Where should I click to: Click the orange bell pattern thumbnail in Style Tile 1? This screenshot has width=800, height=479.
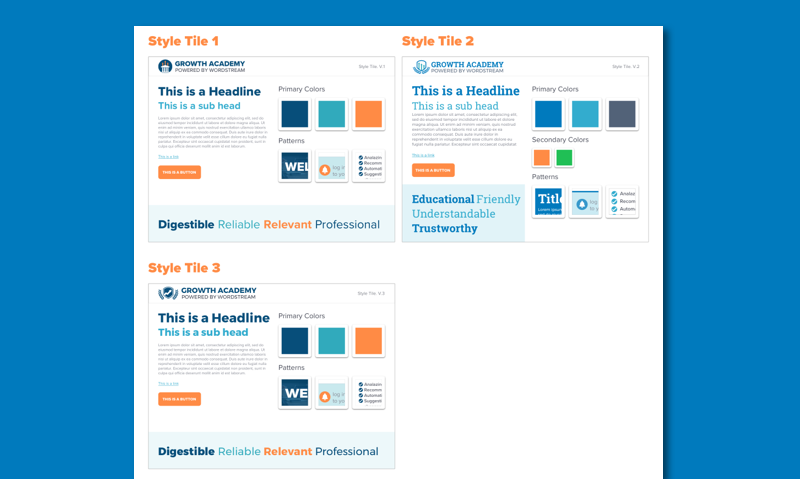pos(332,166)
